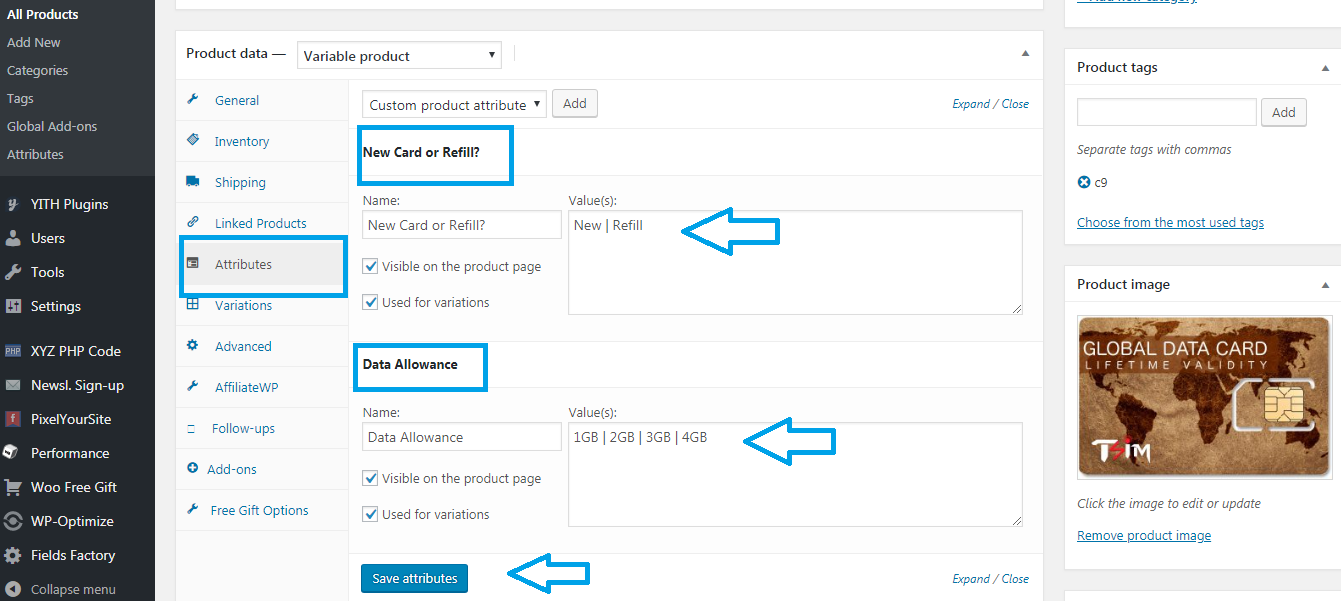
Task: Click the Woo Free Gift cart icon
Action: point(13,487)
